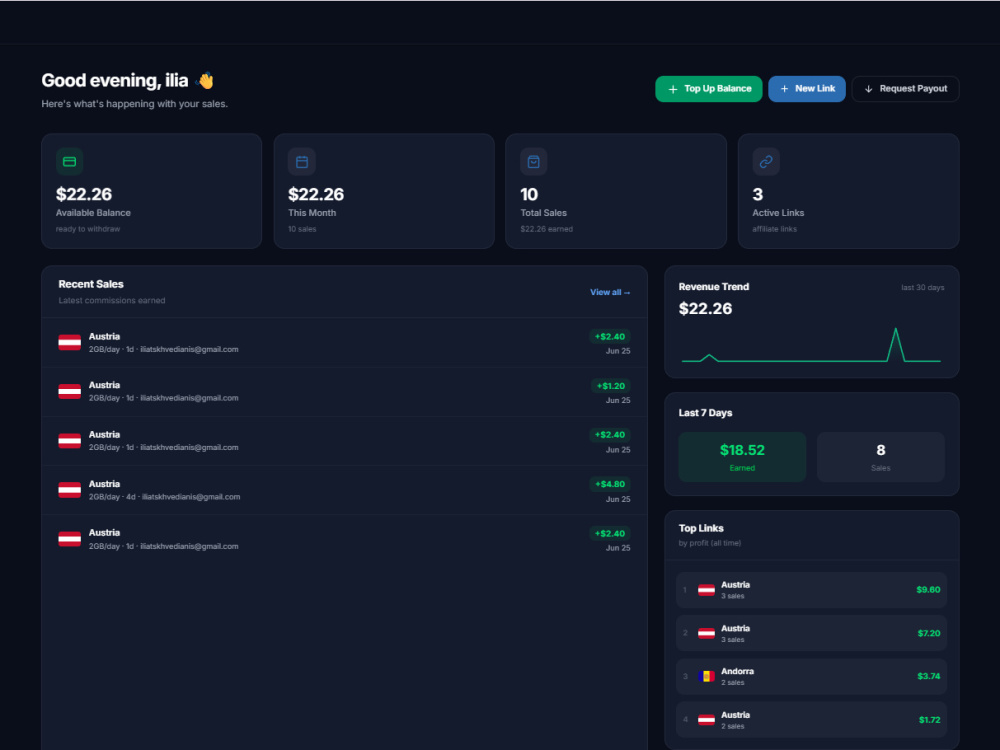Open the Austria top link earning $9.60
This screenshot has width=1000, height=750.
click(811, 590)
